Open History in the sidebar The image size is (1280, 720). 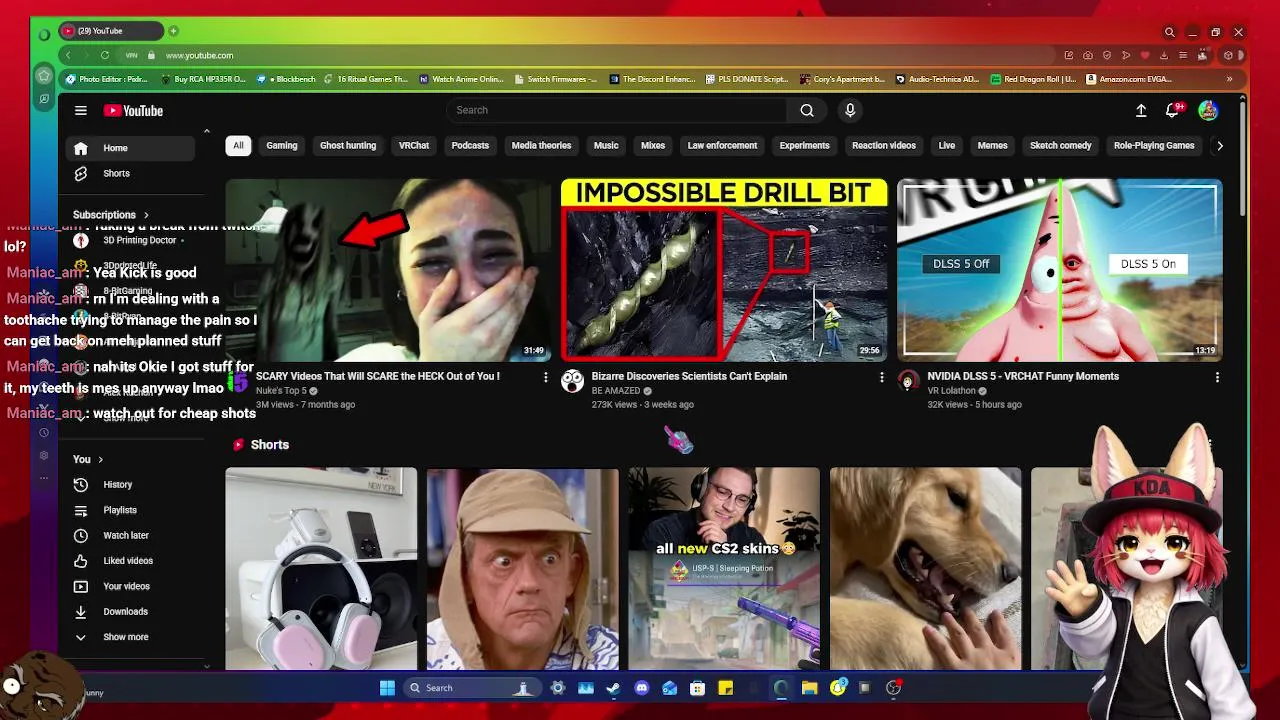[130, 484]
